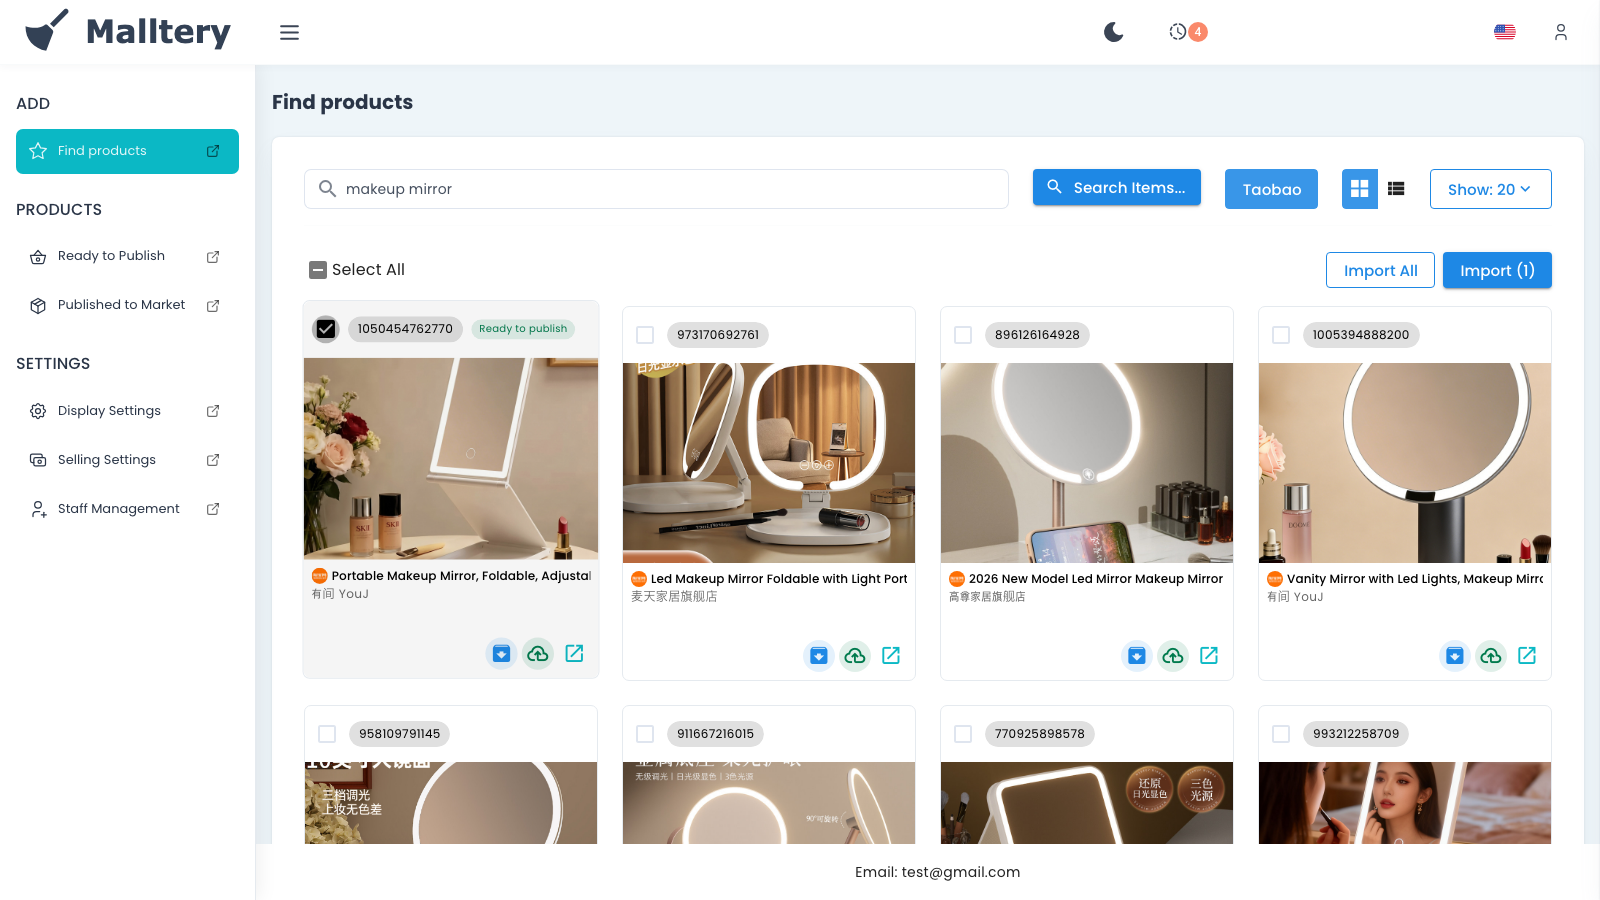1600x900 pixels.
Task: Open the Vanity Mirror with Led Lights image
Action: click(1405, 463)
